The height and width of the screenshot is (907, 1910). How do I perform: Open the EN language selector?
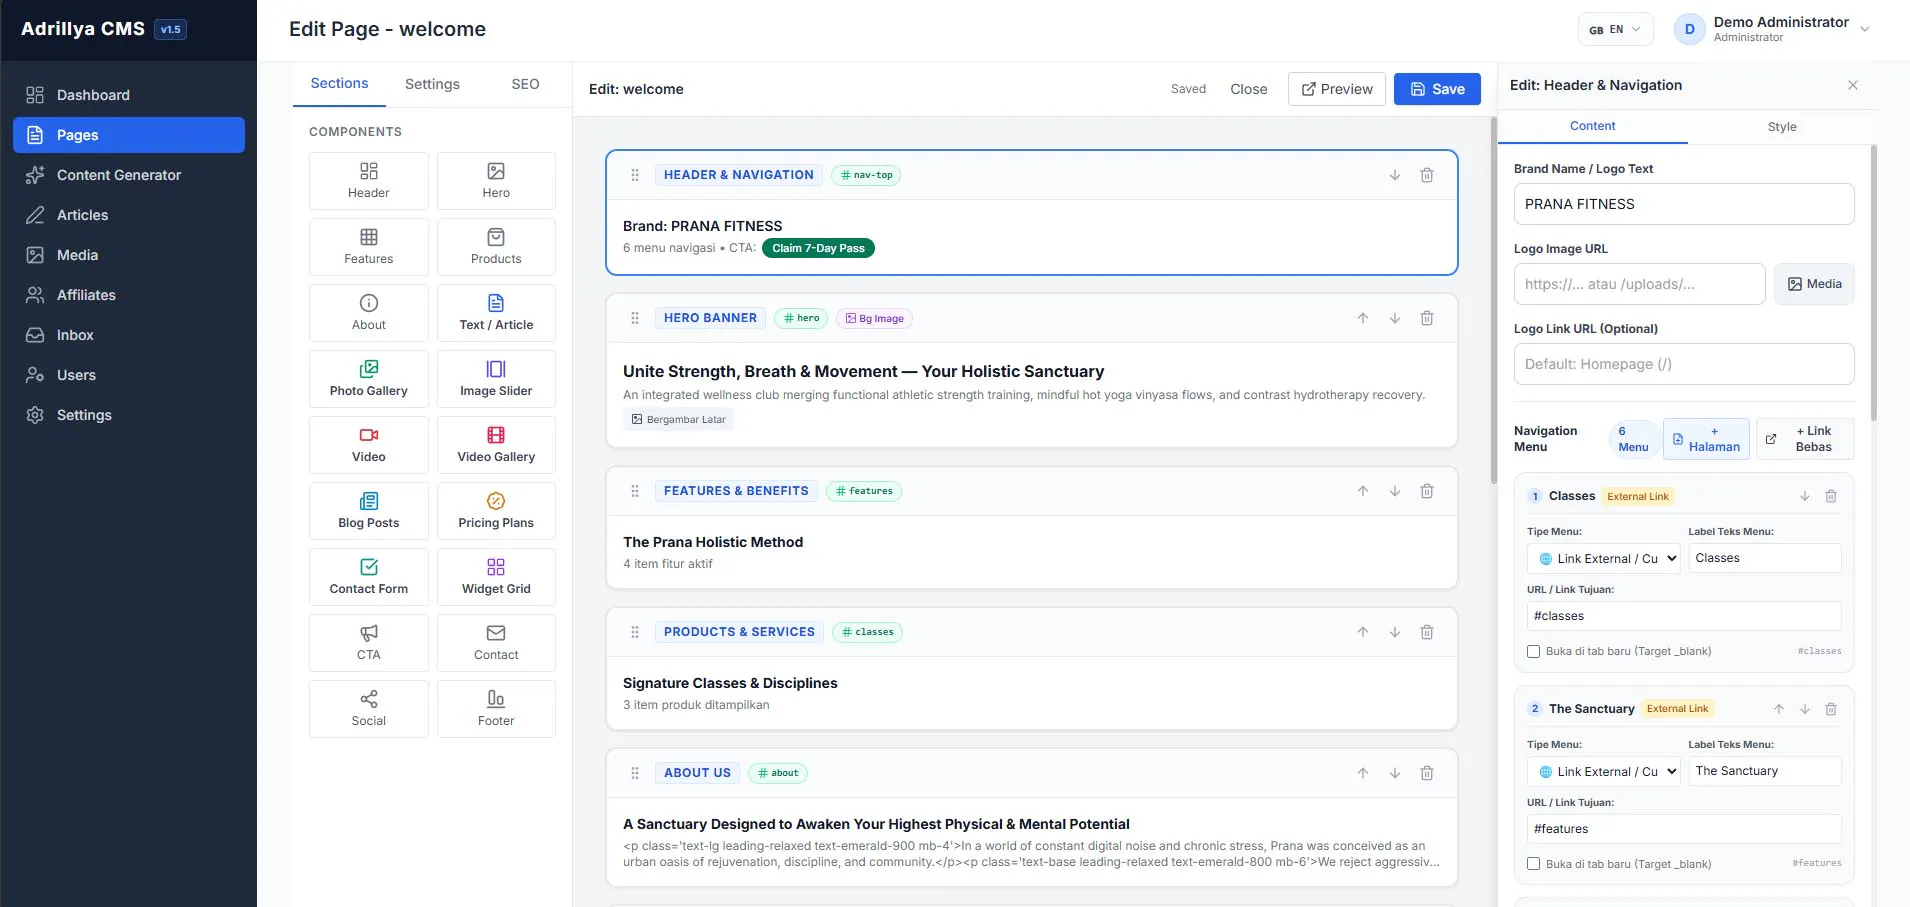click(1615, 29)
